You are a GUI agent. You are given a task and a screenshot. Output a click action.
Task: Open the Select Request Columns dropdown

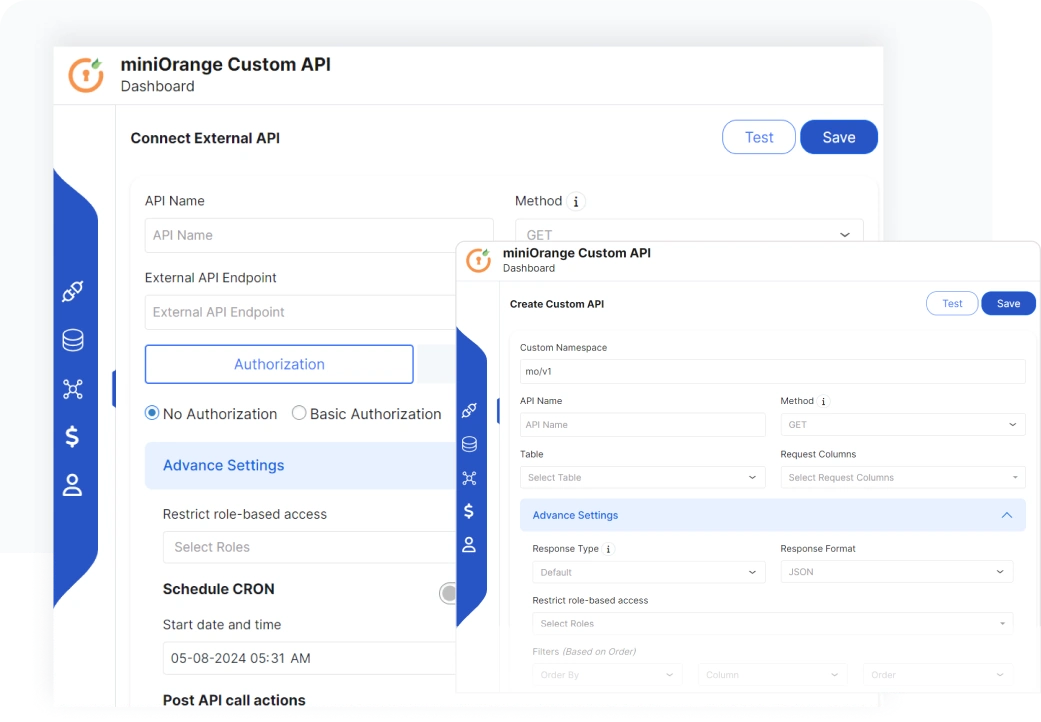coord(903,478)
